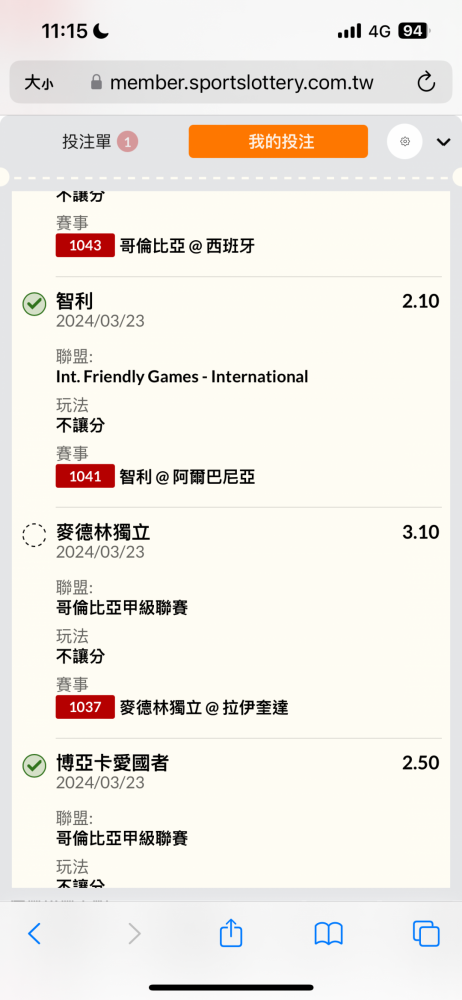The width and height of the screenshot is (462, 1000).
Task: Tap the Safari forward arrow
Action: (134, 934)
